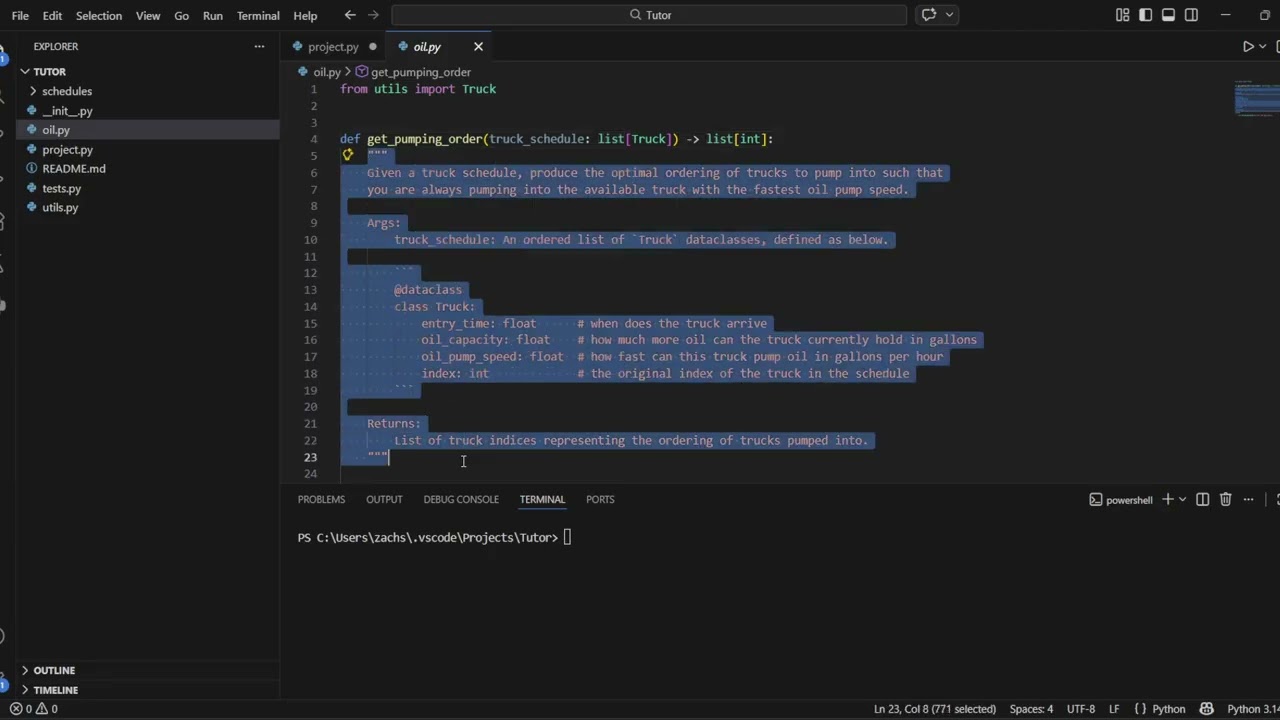
Task: Click the Ln 23, Col 8 cursor position status
Action: tap(934, 709)
